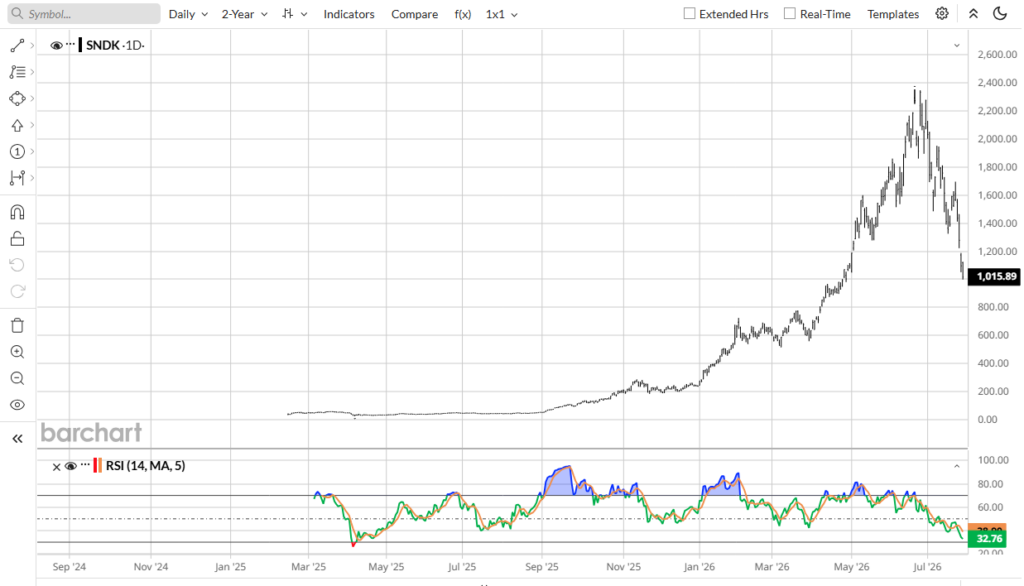This screenshot has height=586, width=1024.
Task: Enable the Real-Time checkbox
Action: coord(790,13)
